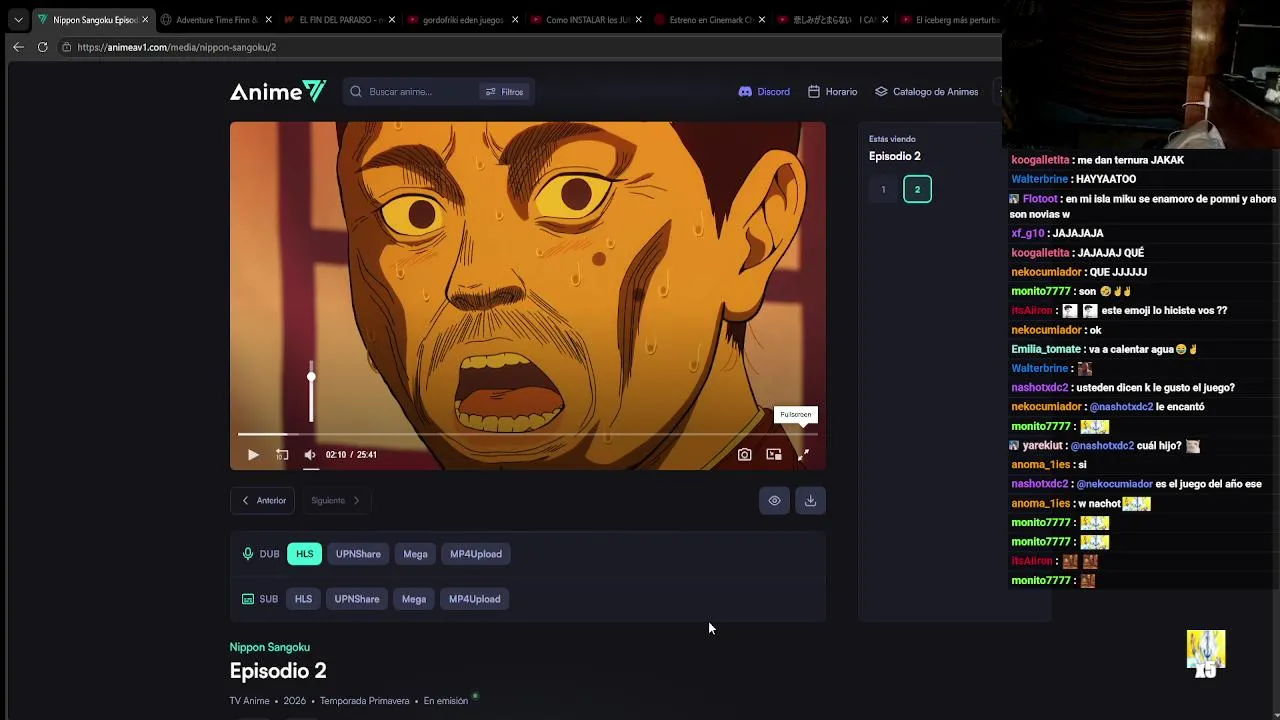This screenshot has height=720, width=1280.
Task: Close the Nippon Sangoku Episodio tab
Action: 145,19
